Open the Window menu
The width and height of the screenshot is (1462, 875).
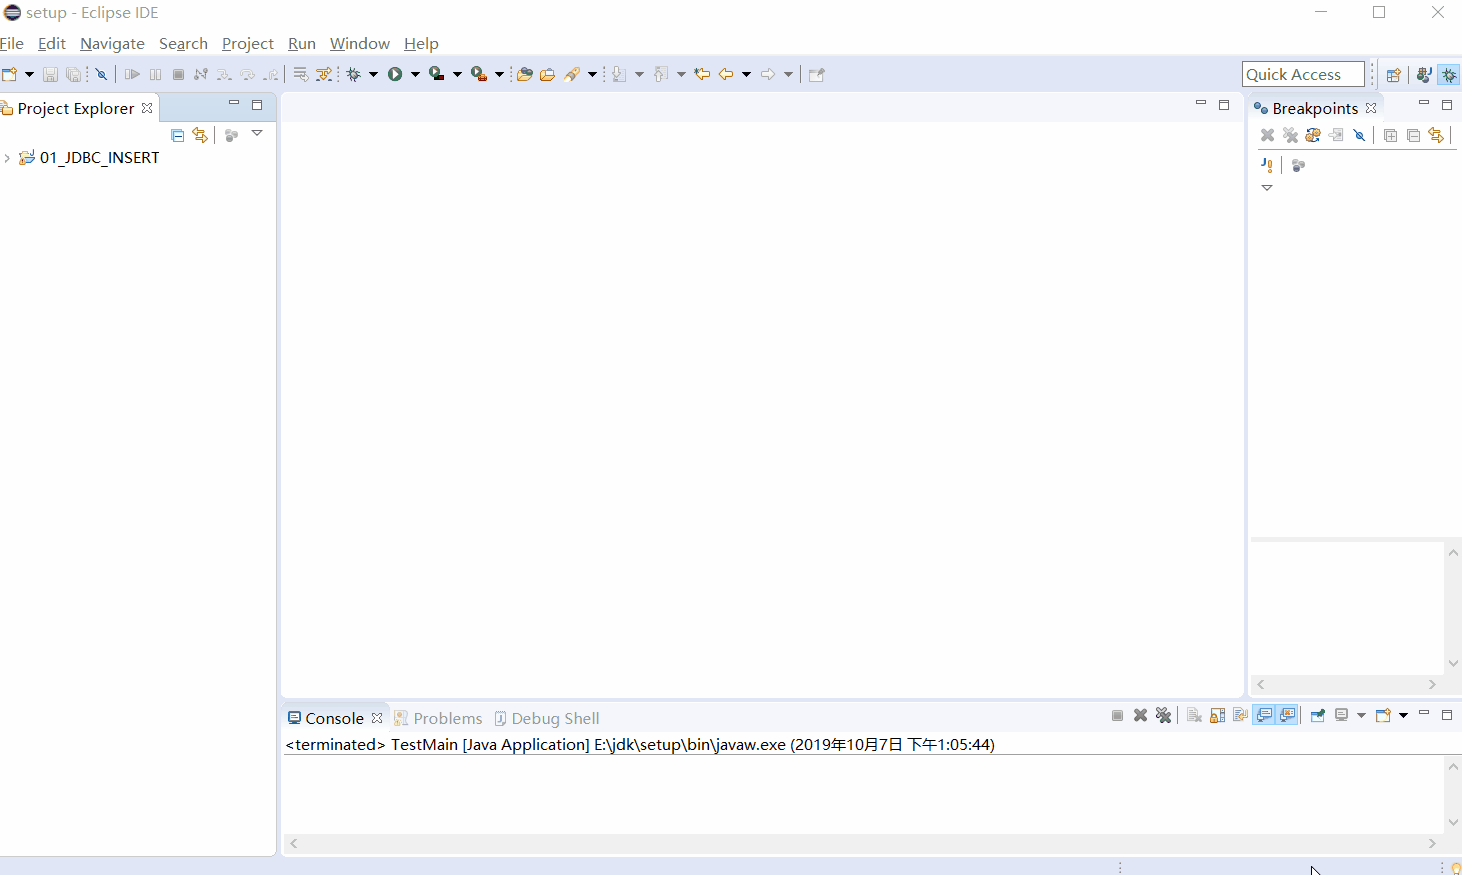(360, 44)
